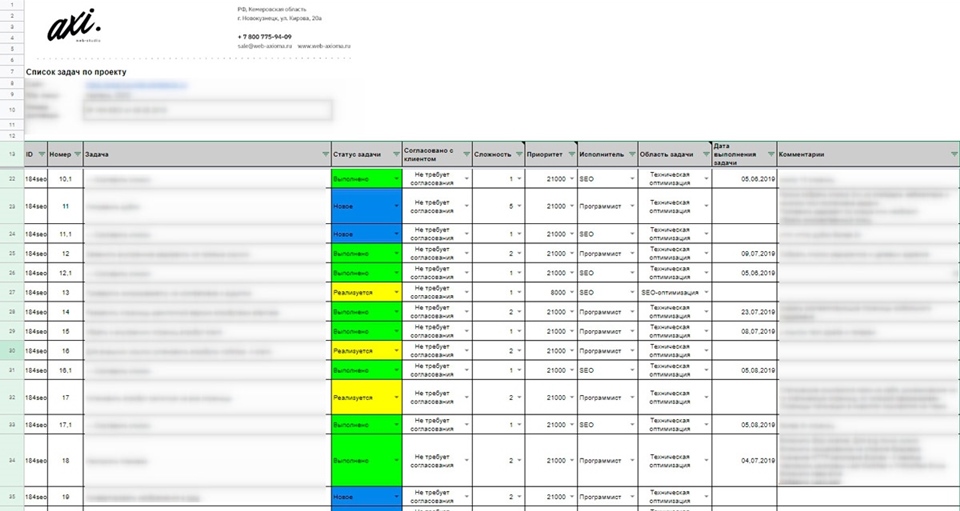This screenshot has width=960, height=511.
Task: Open complexity dropdown with value 5
Action: pos(519,206)
